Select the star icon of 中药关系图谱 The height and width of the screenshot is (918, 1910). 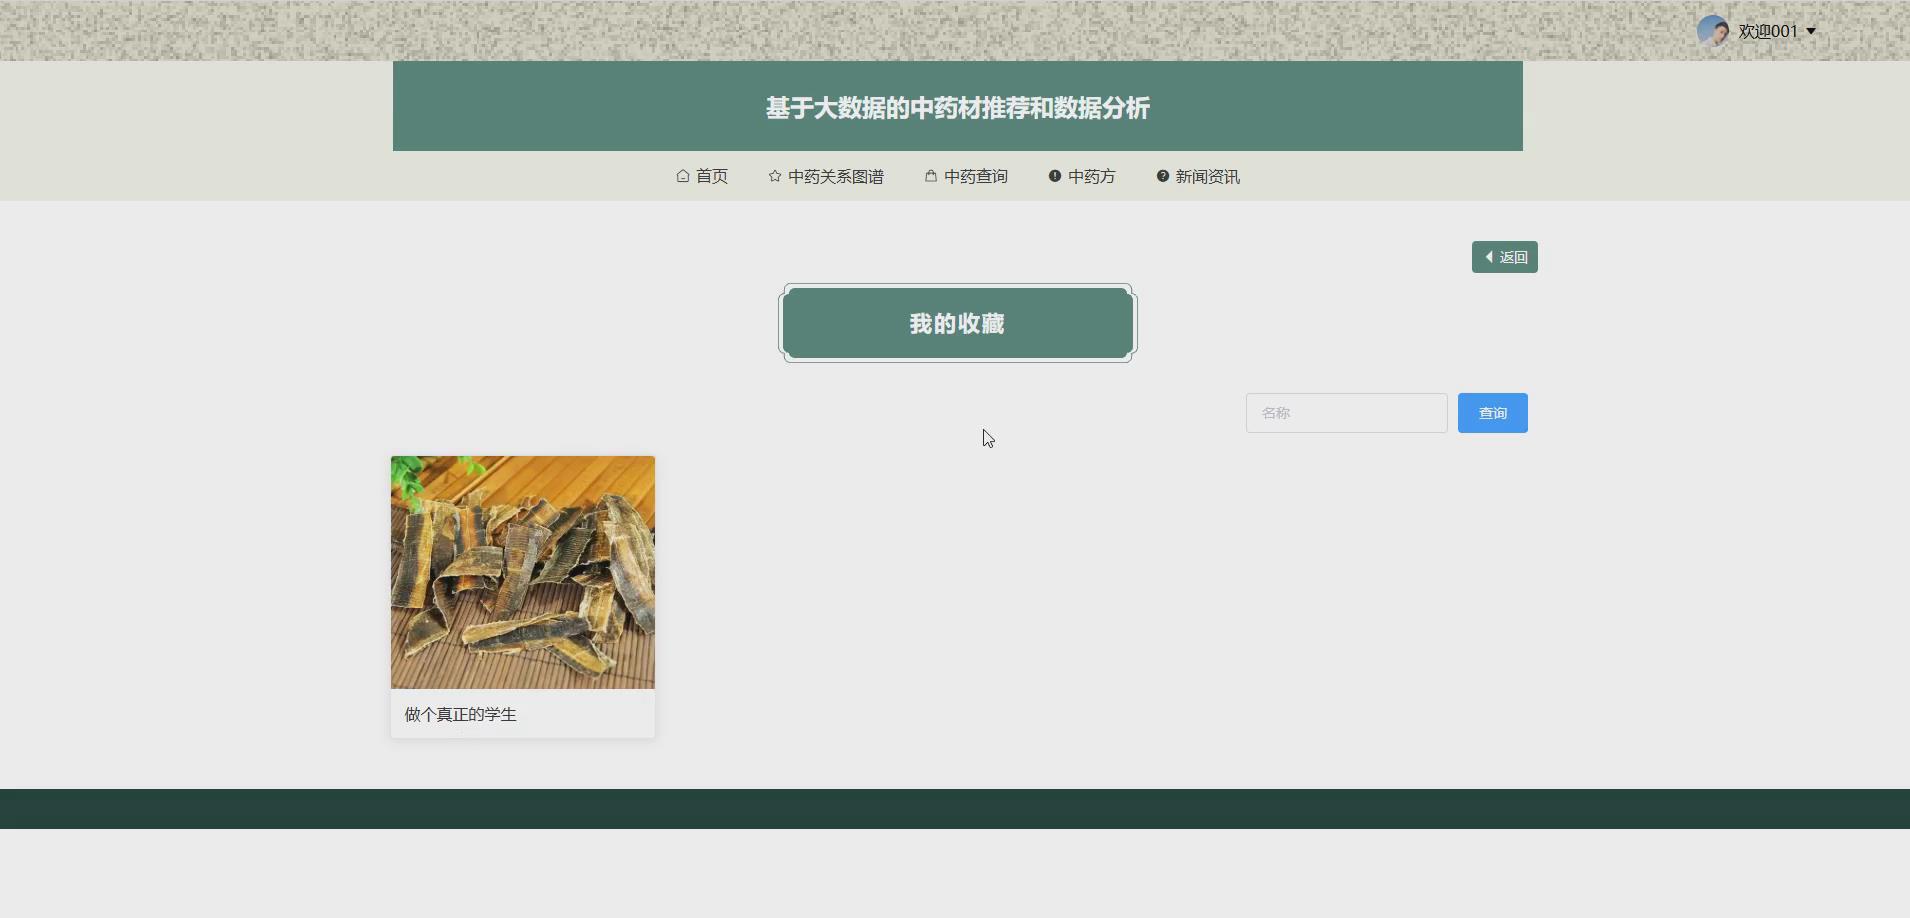[774, 176]
